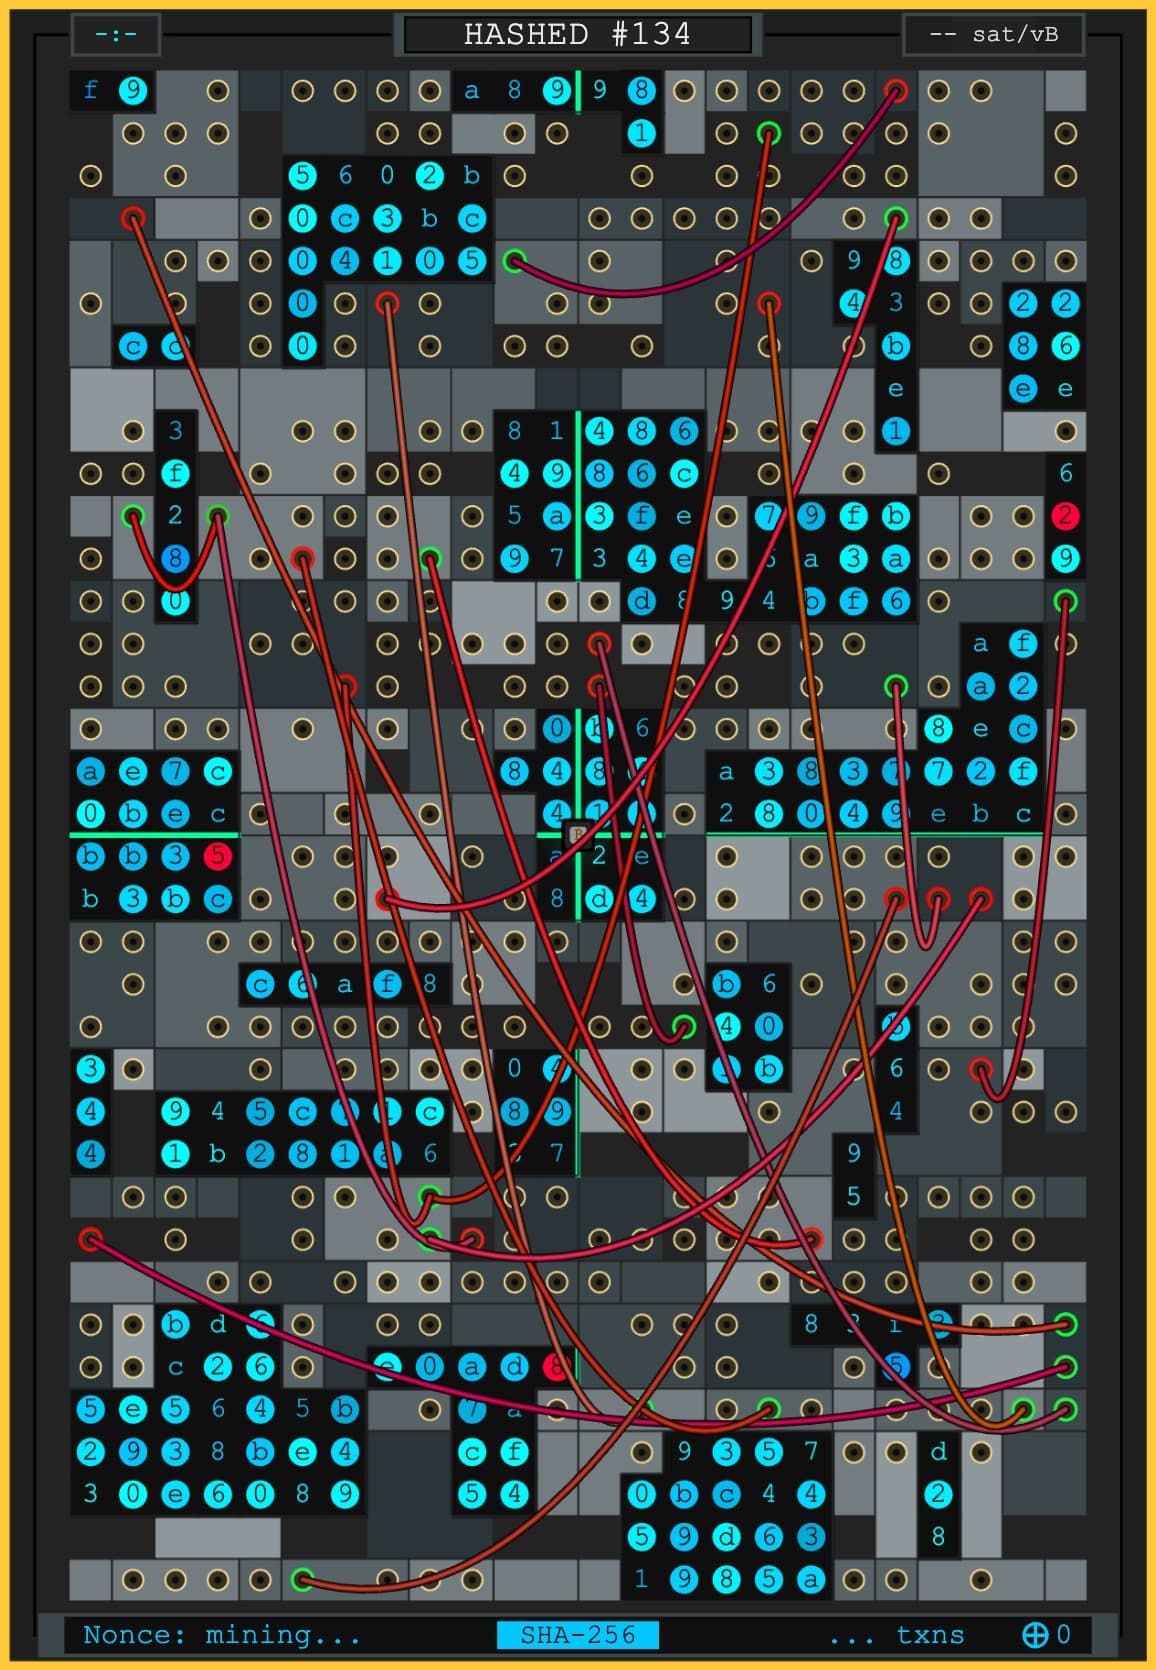Click the red-ringed jack at far left edge
This screenshot has width=1156, height=1670.
(x=91, y=1240)
